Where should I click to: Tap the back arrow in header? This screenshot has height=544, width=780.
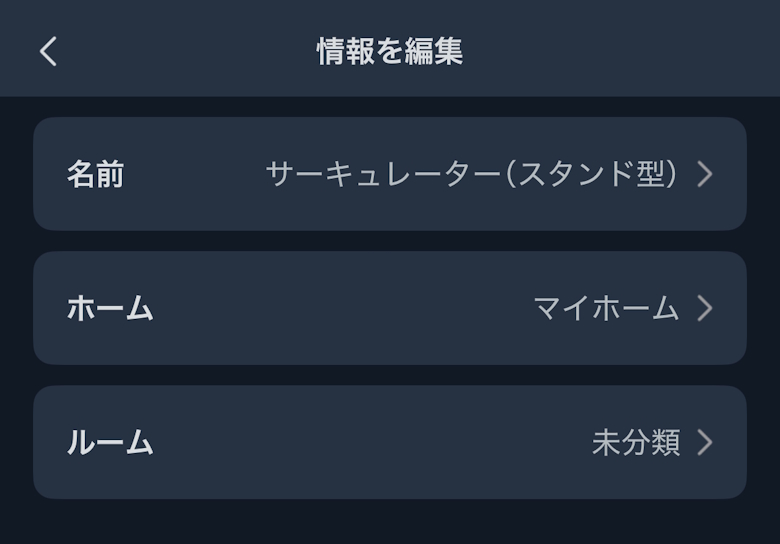(x=48, y=51)
